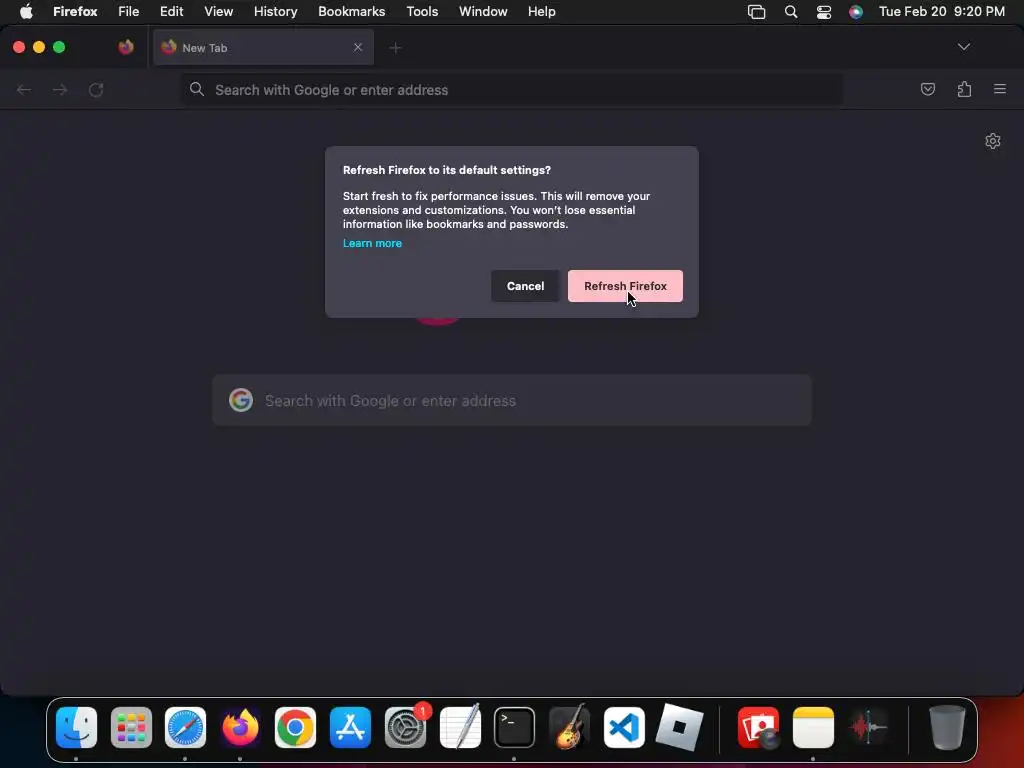Click the Firefox icon in the Dock
Viewport: 1024px width, 768px height.
[240, 728]
